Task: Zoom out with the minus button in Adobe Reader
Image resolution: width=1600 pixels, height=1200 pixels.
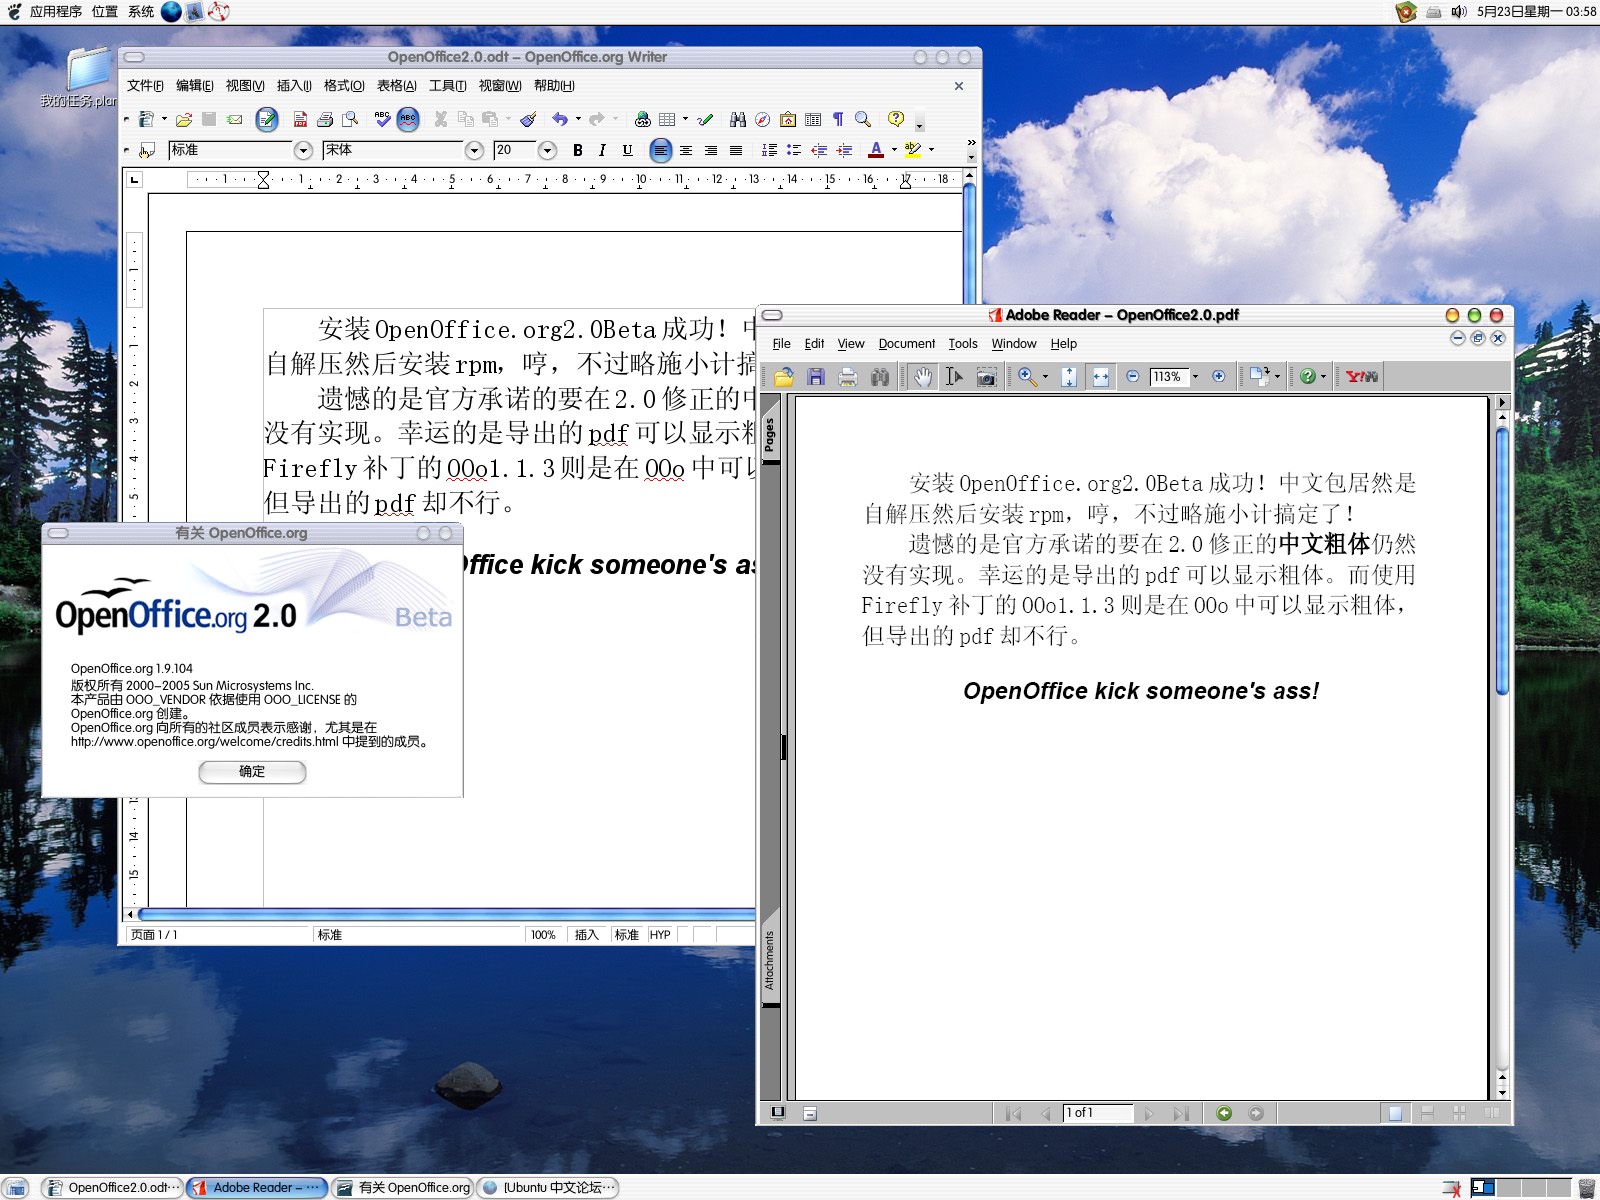Action: point(1133,377)
